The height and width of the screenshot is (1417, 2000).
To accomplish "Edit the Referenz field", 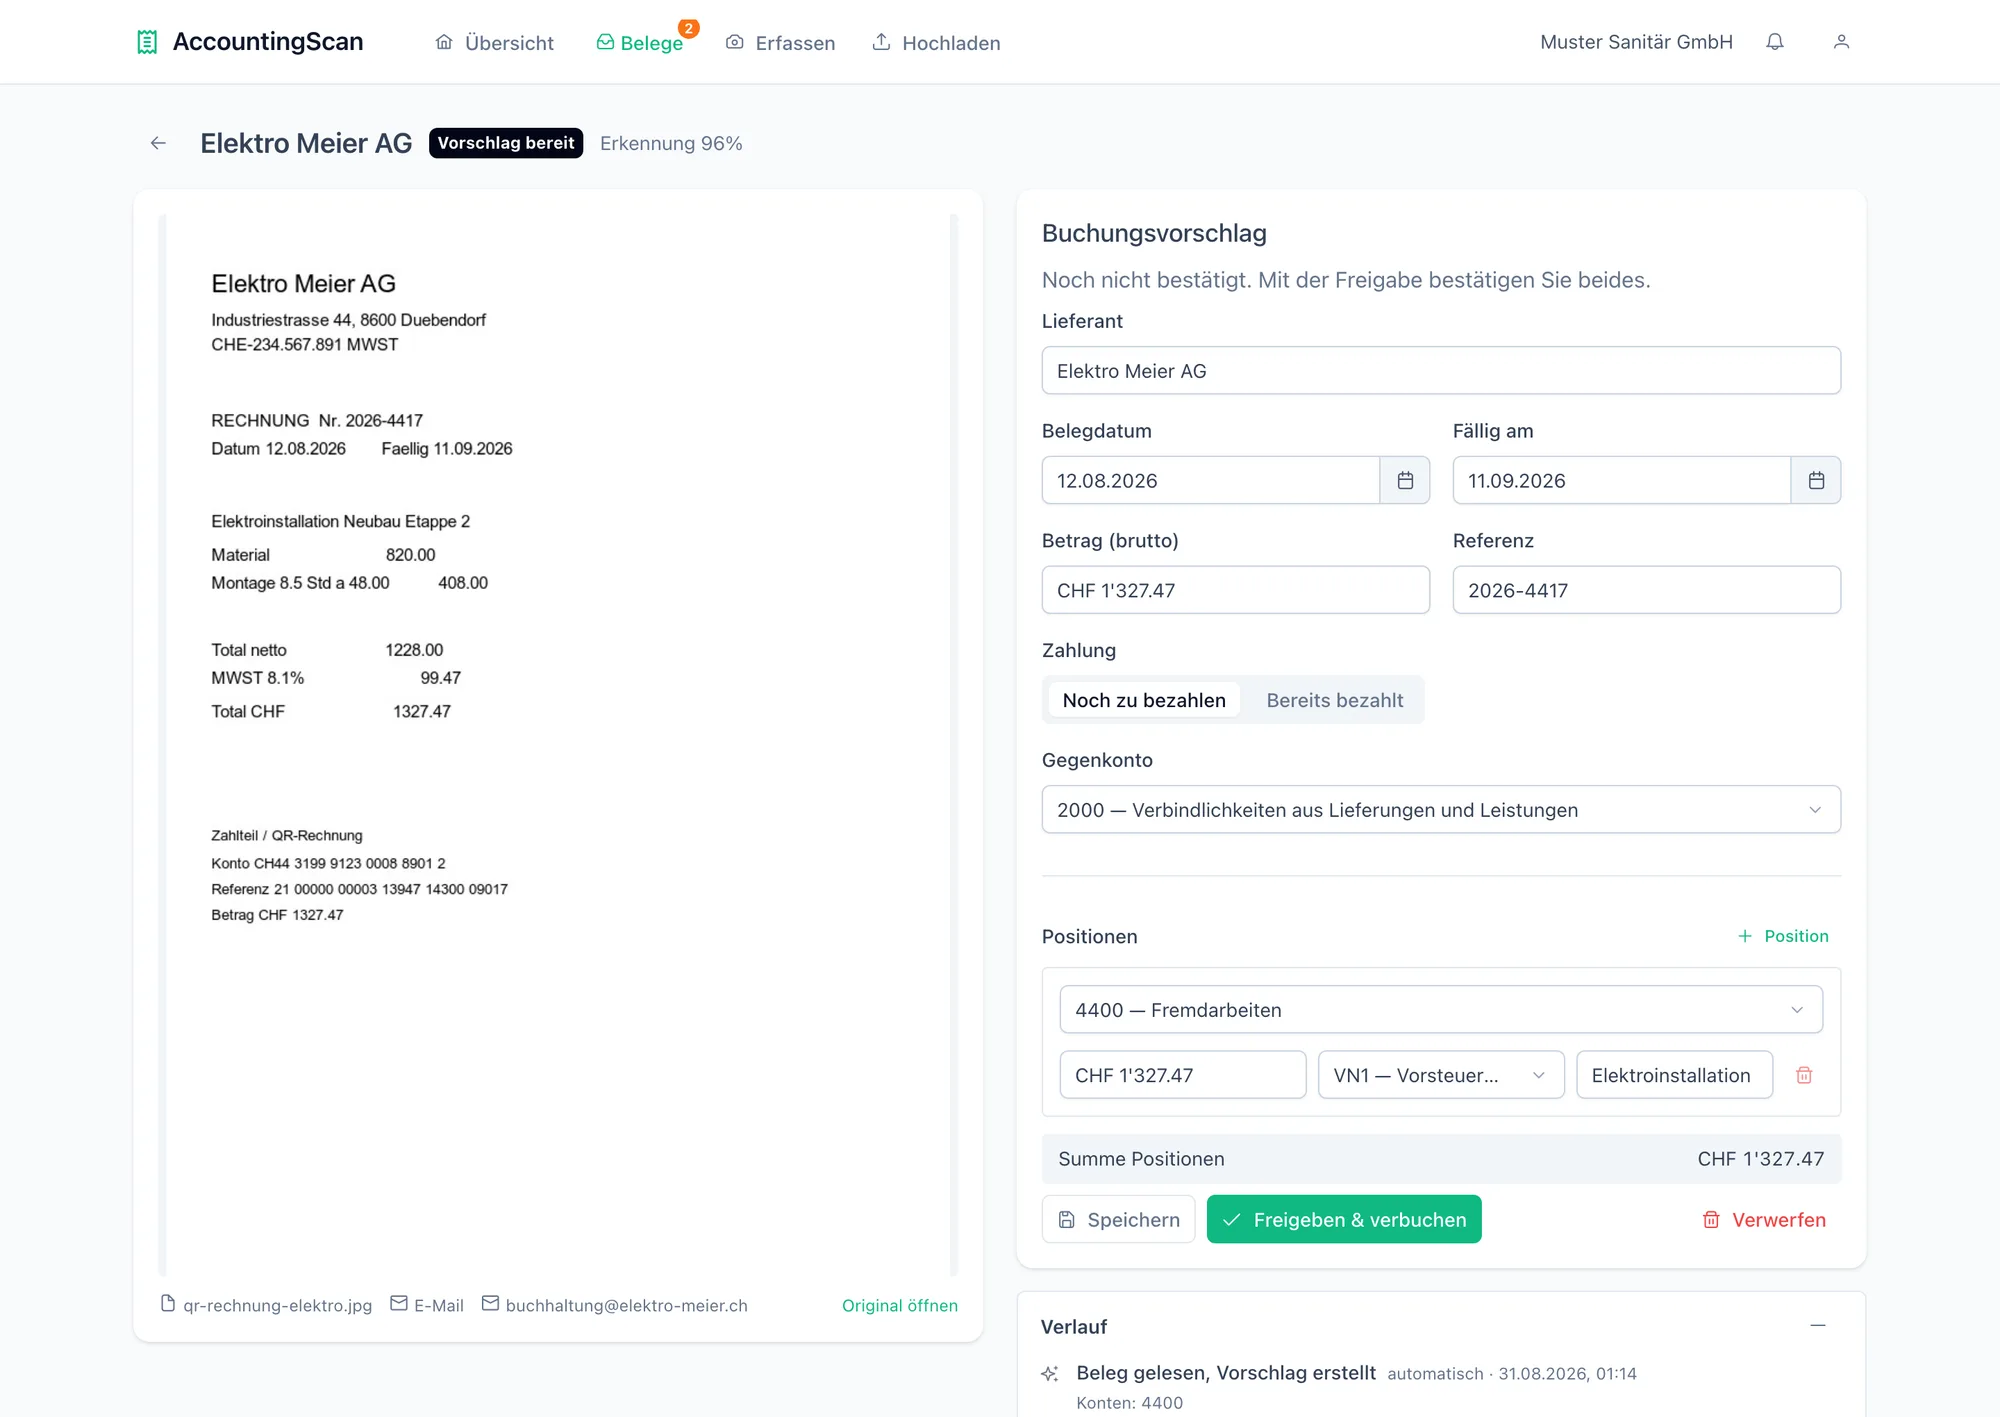I will click(x=1647, y=590).
